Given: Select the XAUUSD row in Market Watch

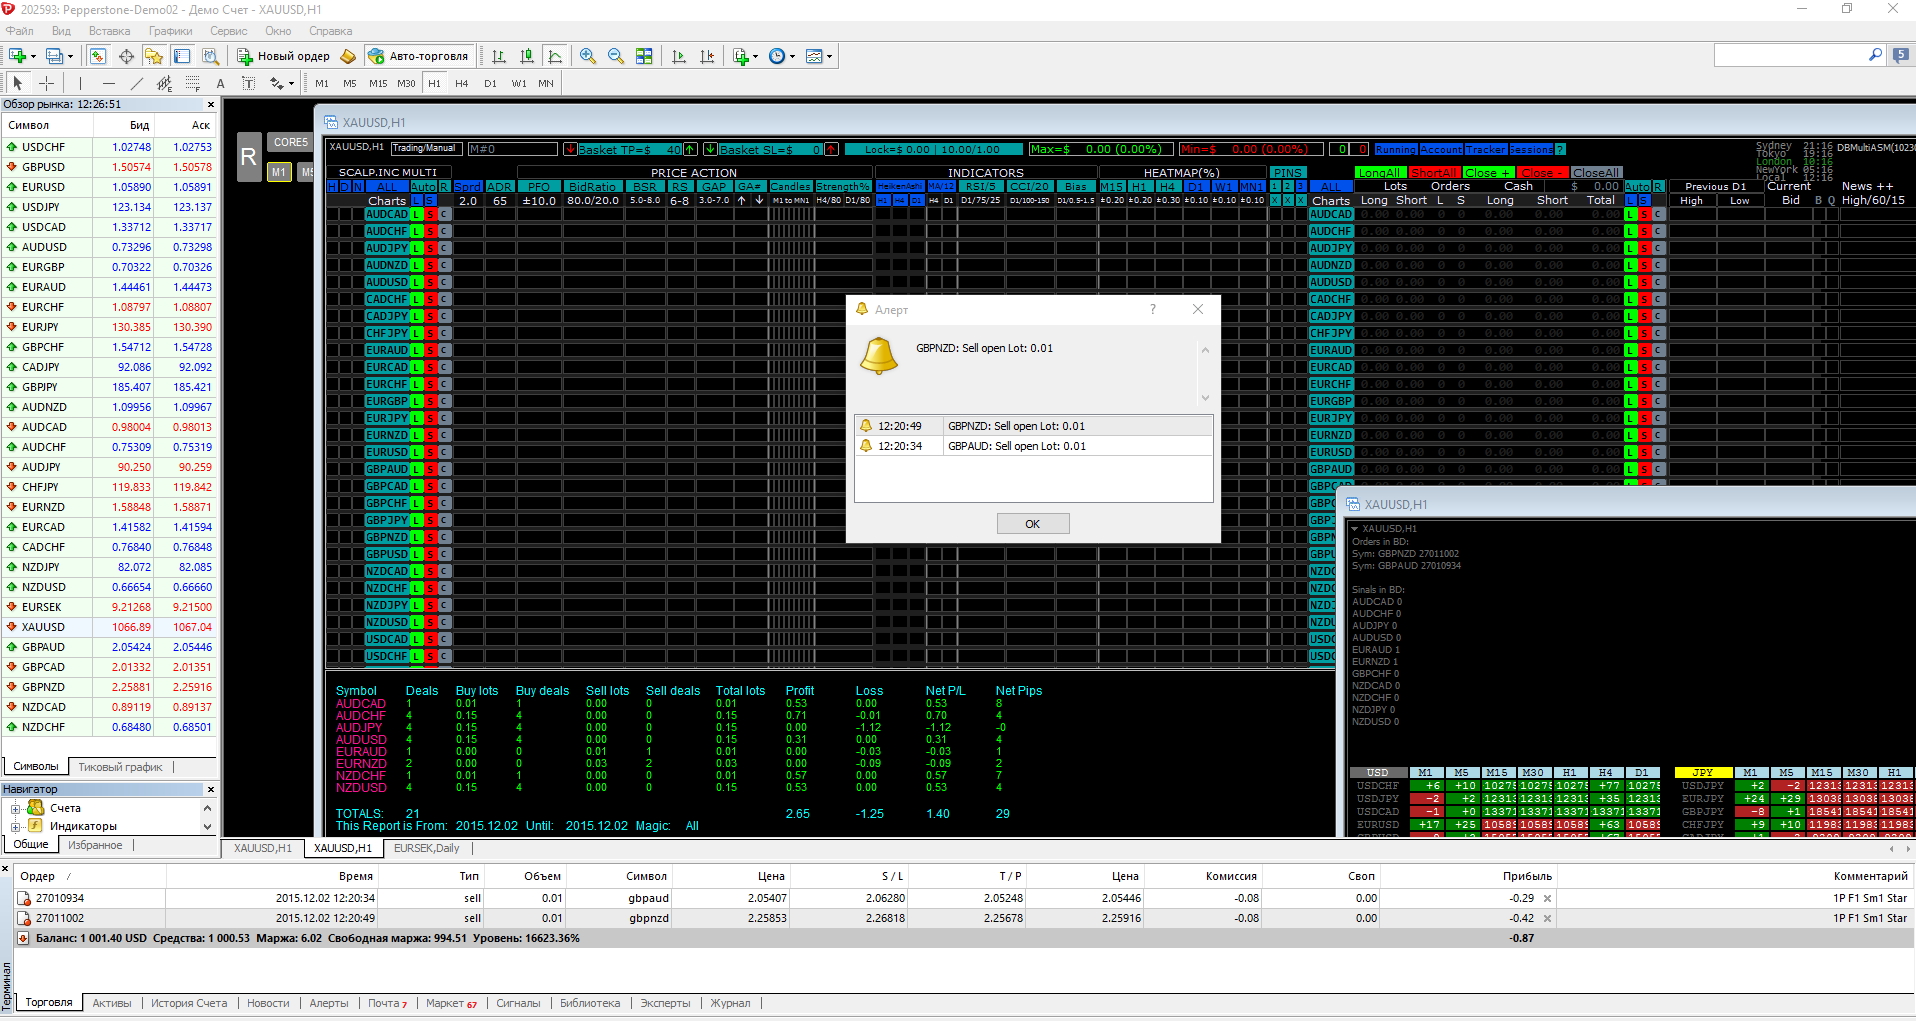Looking at the screenshot, I should coord(109,627).
